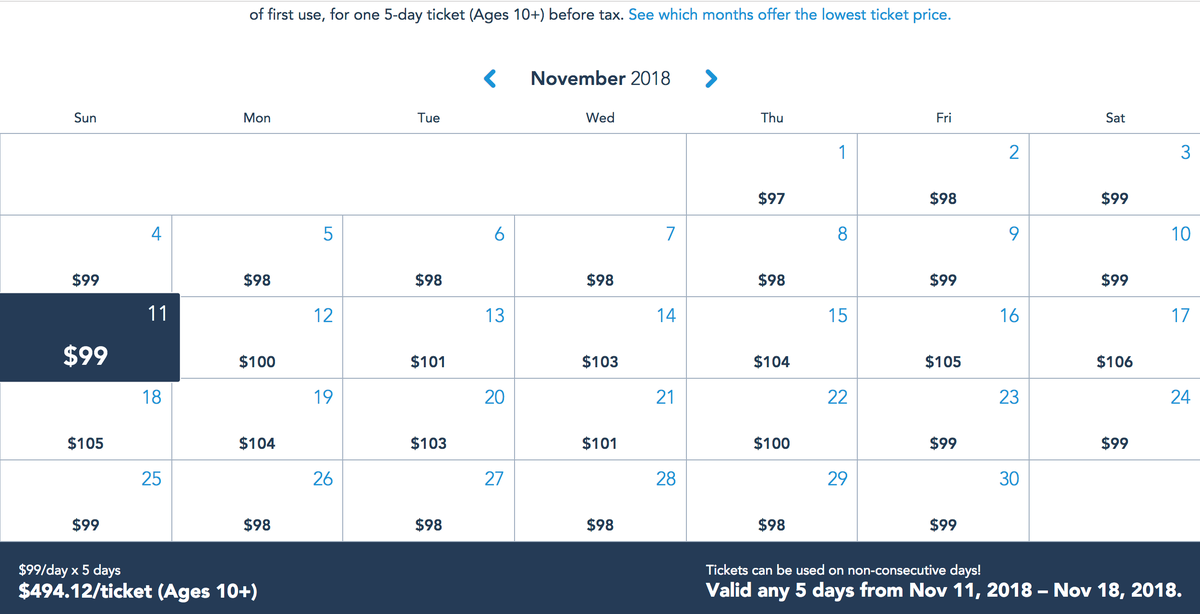Select November 1 priced at $97
The width and height of the screenshot is (1200, 614).
point(772,174)
